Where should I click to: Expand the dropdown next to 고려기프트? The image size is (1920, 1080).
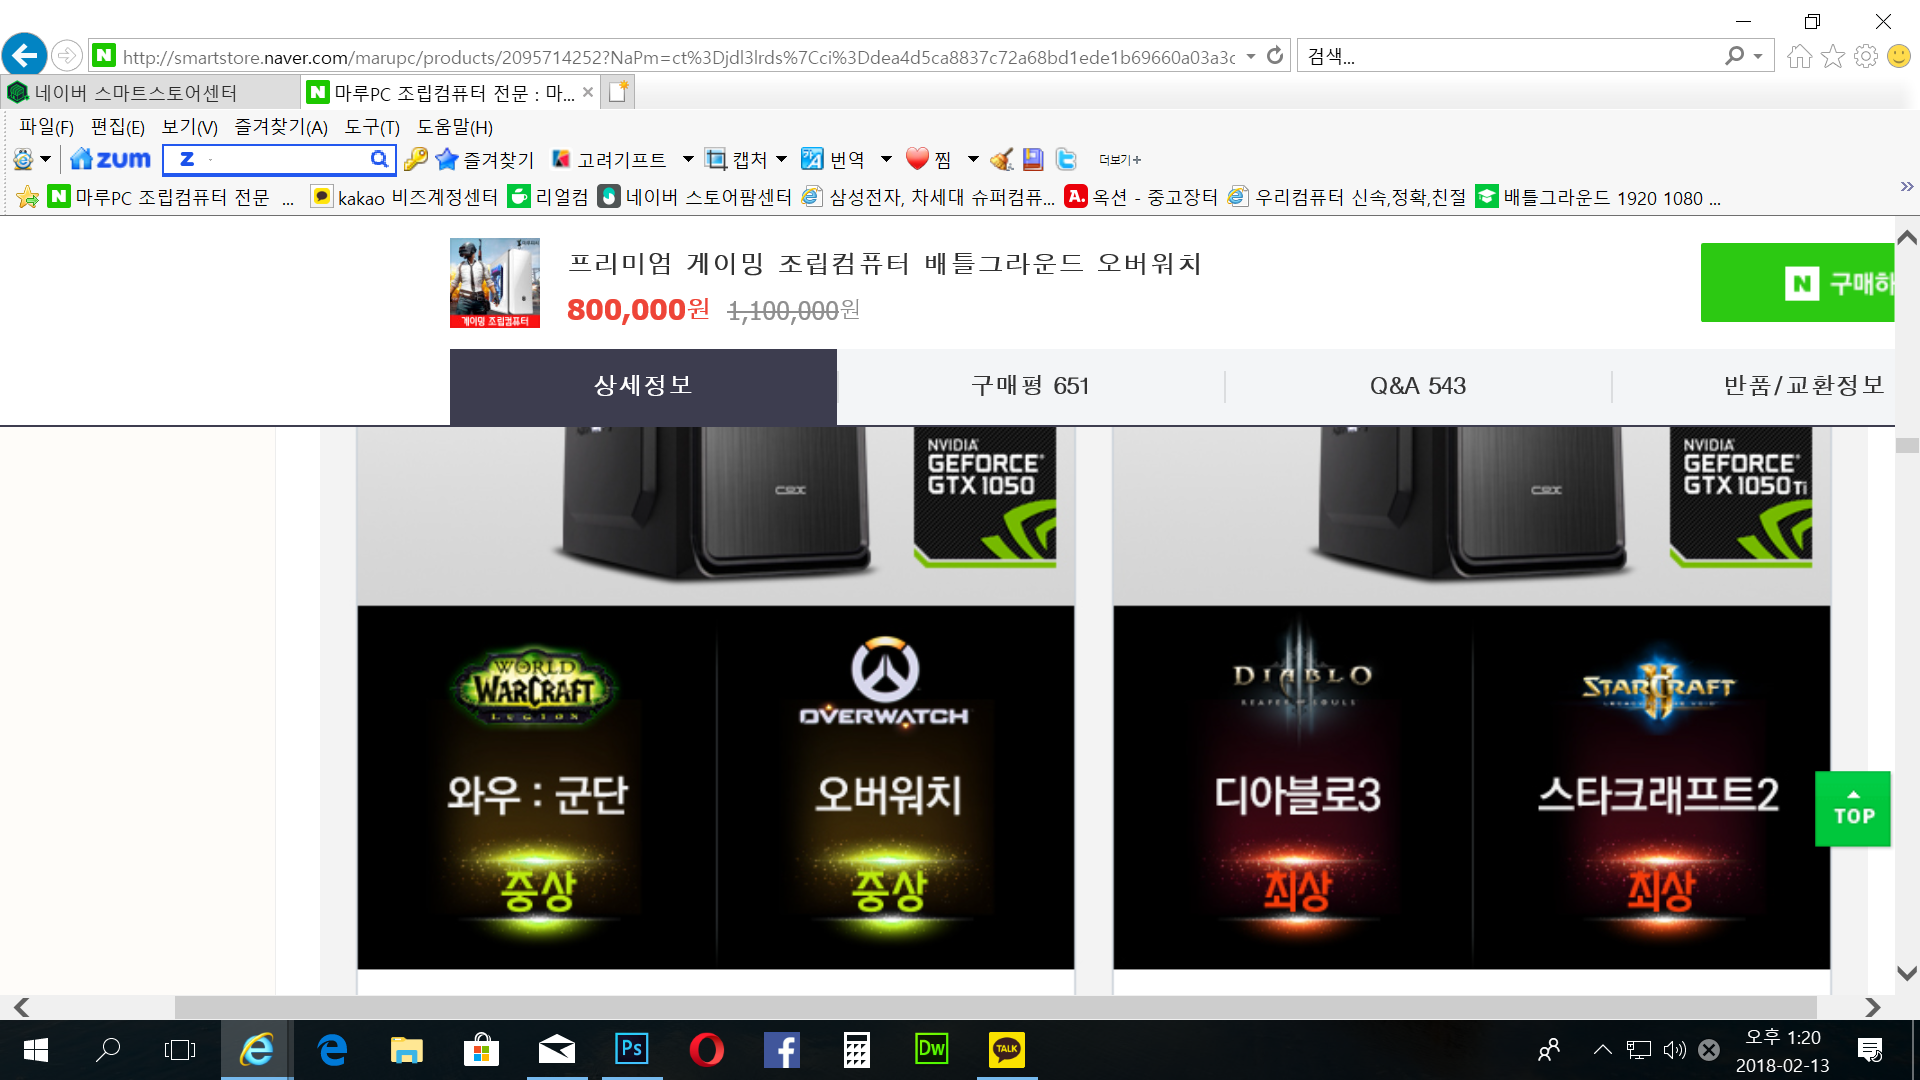pyautogui.click(x=688, y=159)
